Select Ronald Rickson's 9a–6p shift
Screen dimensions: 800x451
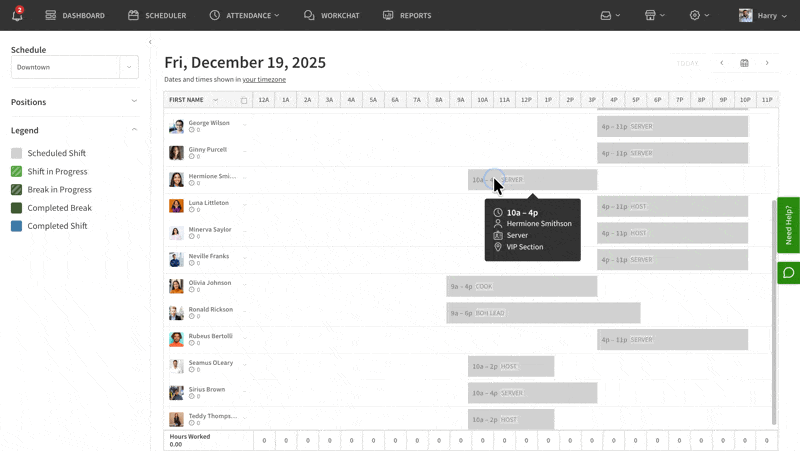pyautogui.click(x=543, y=313)
